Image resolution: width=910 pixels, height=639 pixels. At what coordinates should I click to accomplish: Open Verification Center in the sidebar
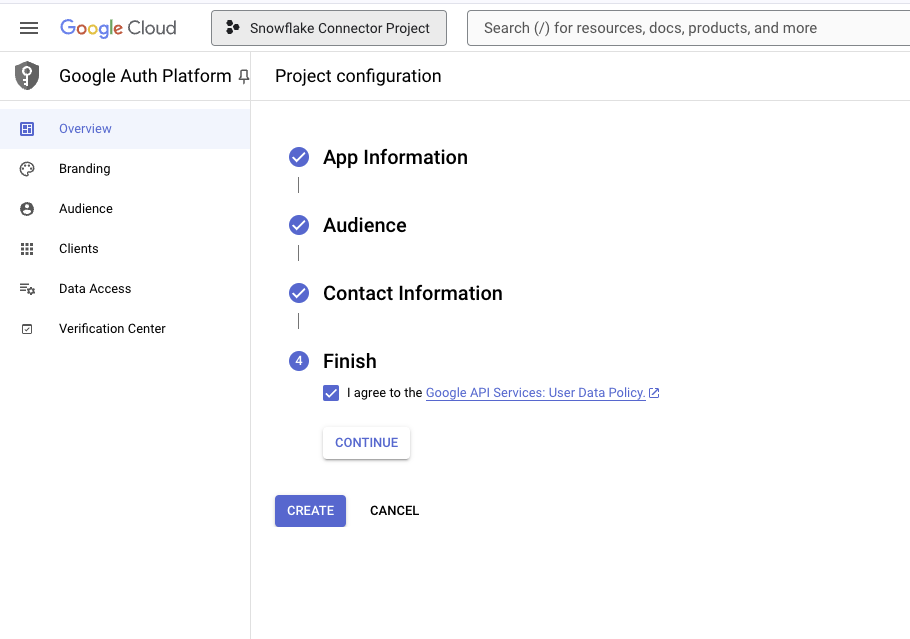112,329
